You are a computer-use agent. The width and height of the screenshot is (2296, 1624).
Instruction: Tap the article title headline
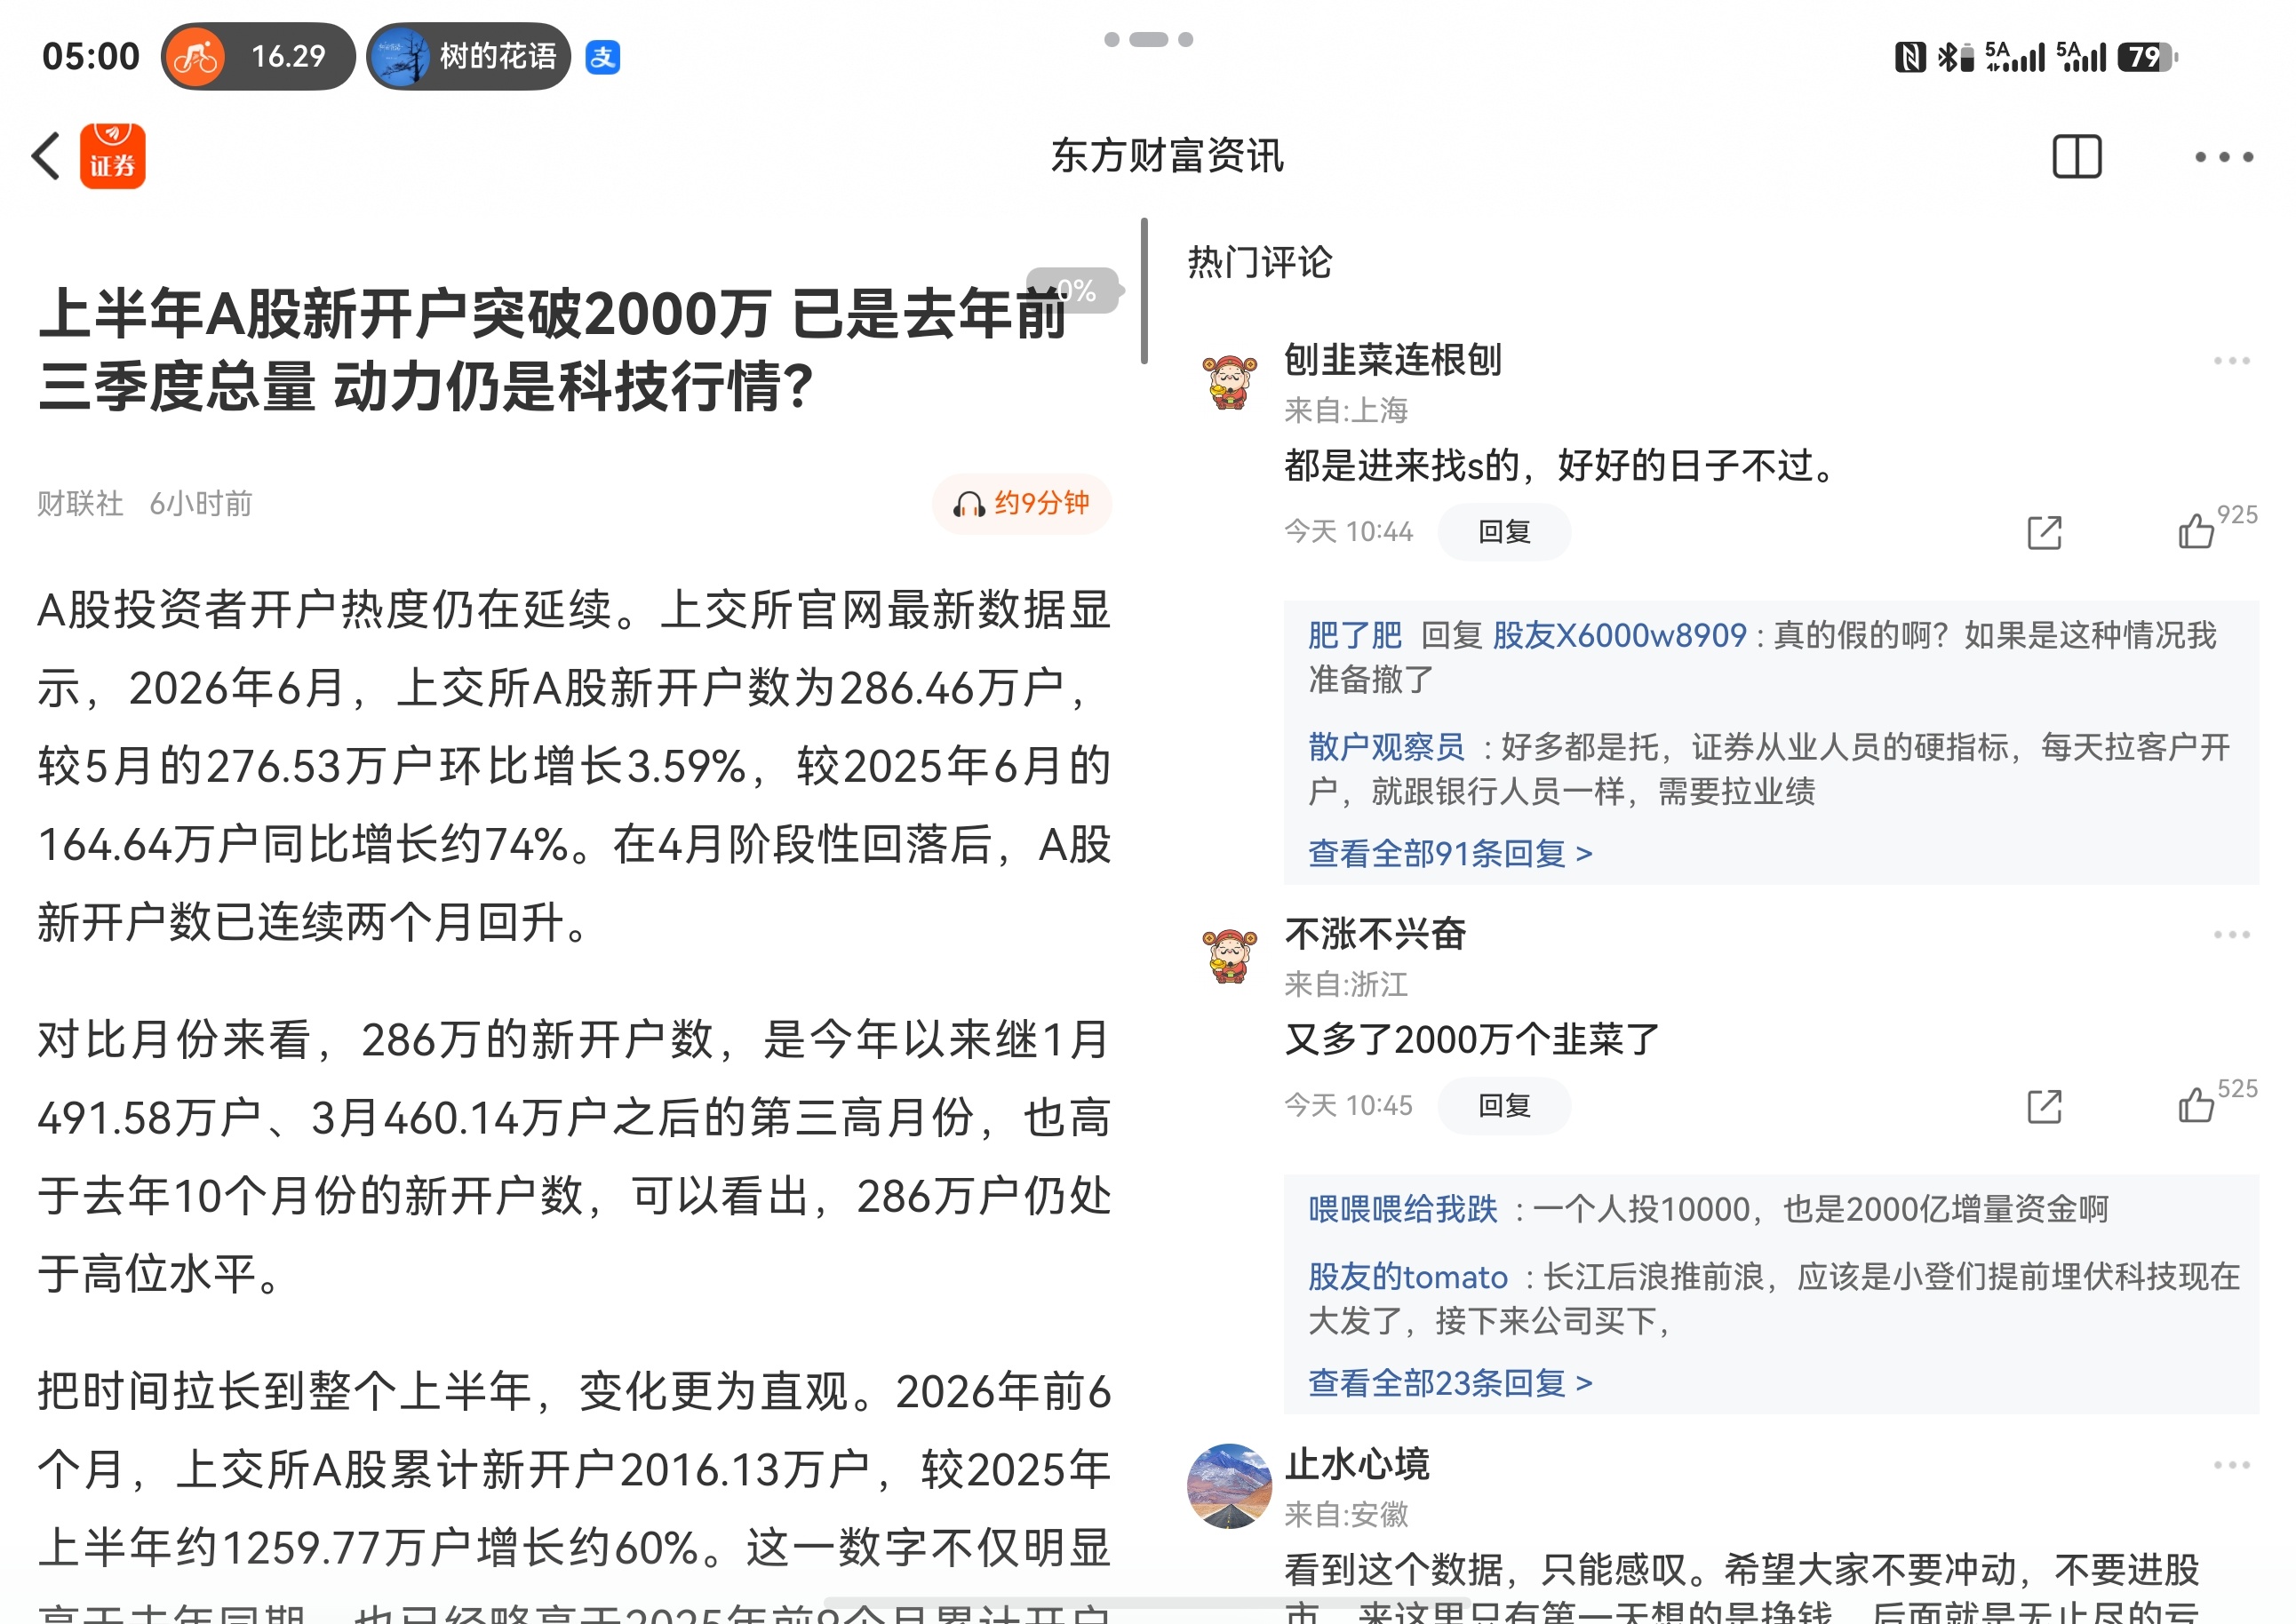[553, 350]
